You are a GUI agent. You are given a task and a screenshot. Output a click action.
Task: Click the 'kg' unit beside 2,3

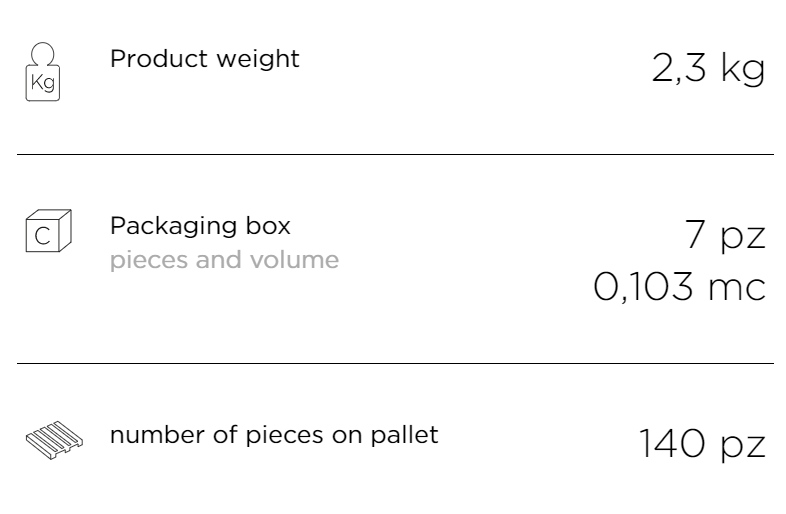743,69
